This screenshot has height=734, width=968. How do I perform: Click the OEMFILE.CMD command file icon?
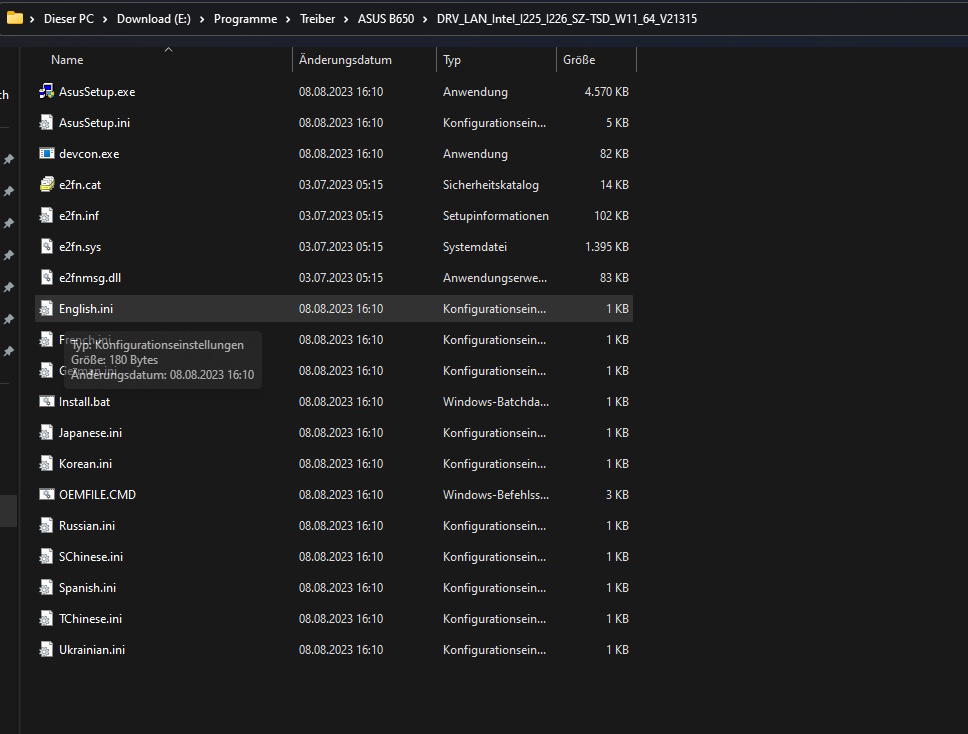(x=46, y=494)
